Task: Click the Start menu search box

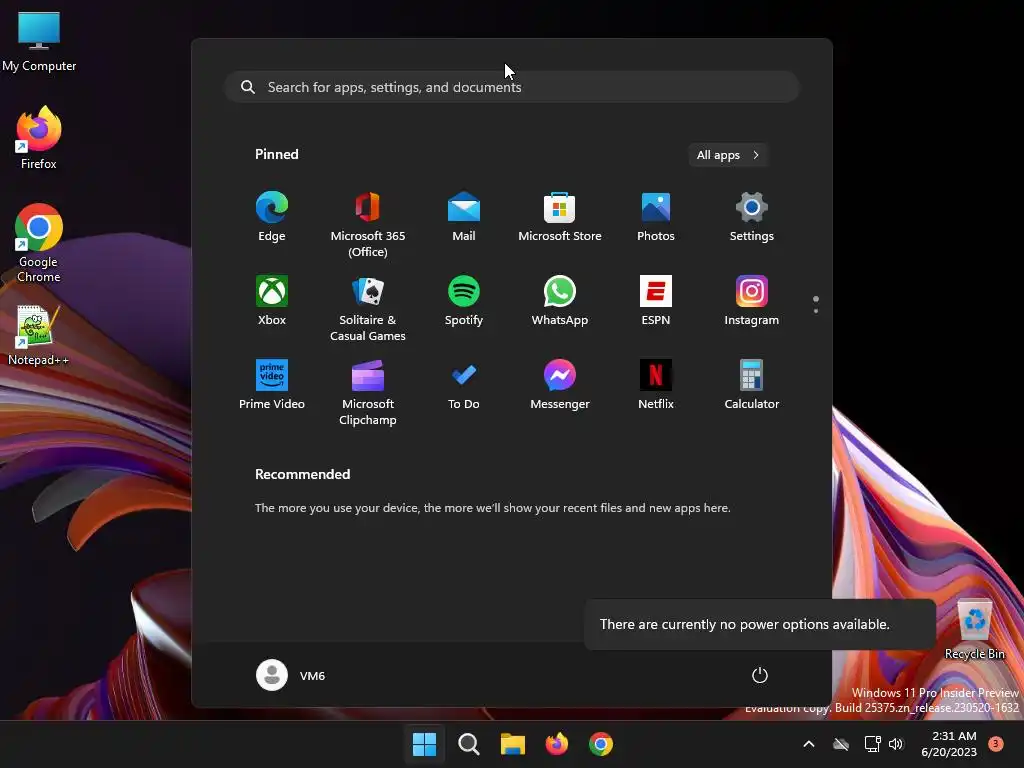Action: click(512, 87)
